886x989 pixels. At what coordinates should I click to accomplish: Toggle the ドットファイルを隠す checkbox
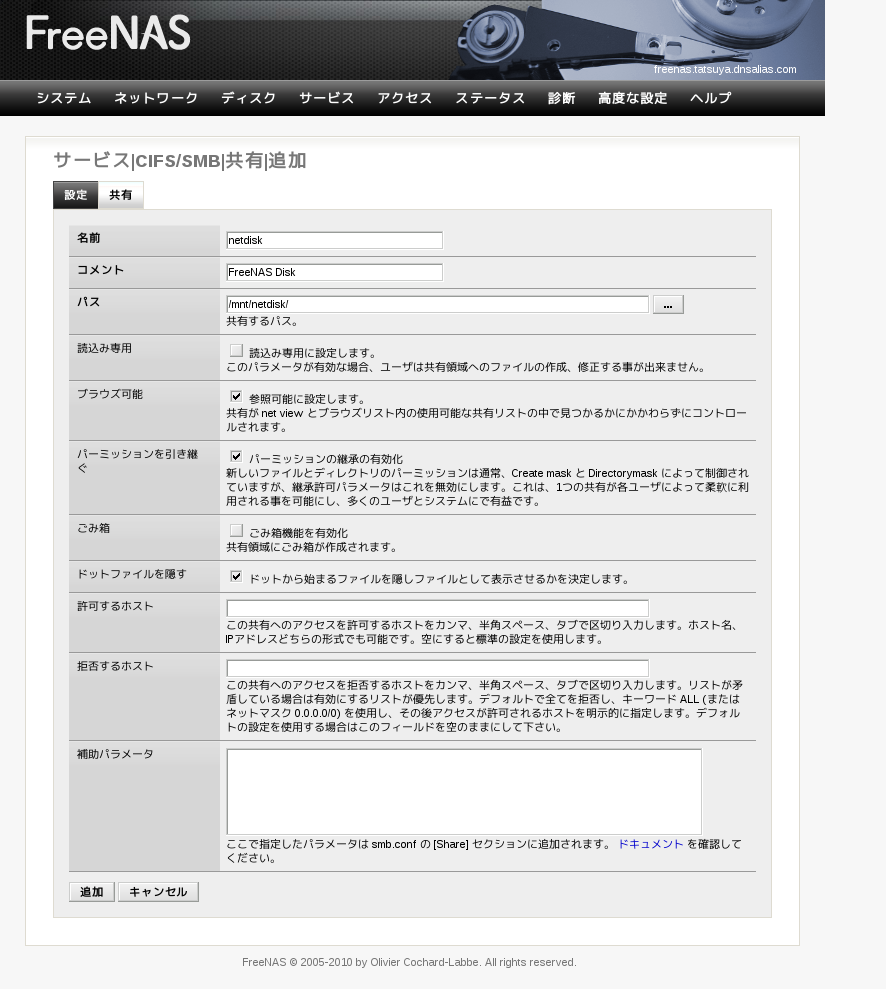236,576
